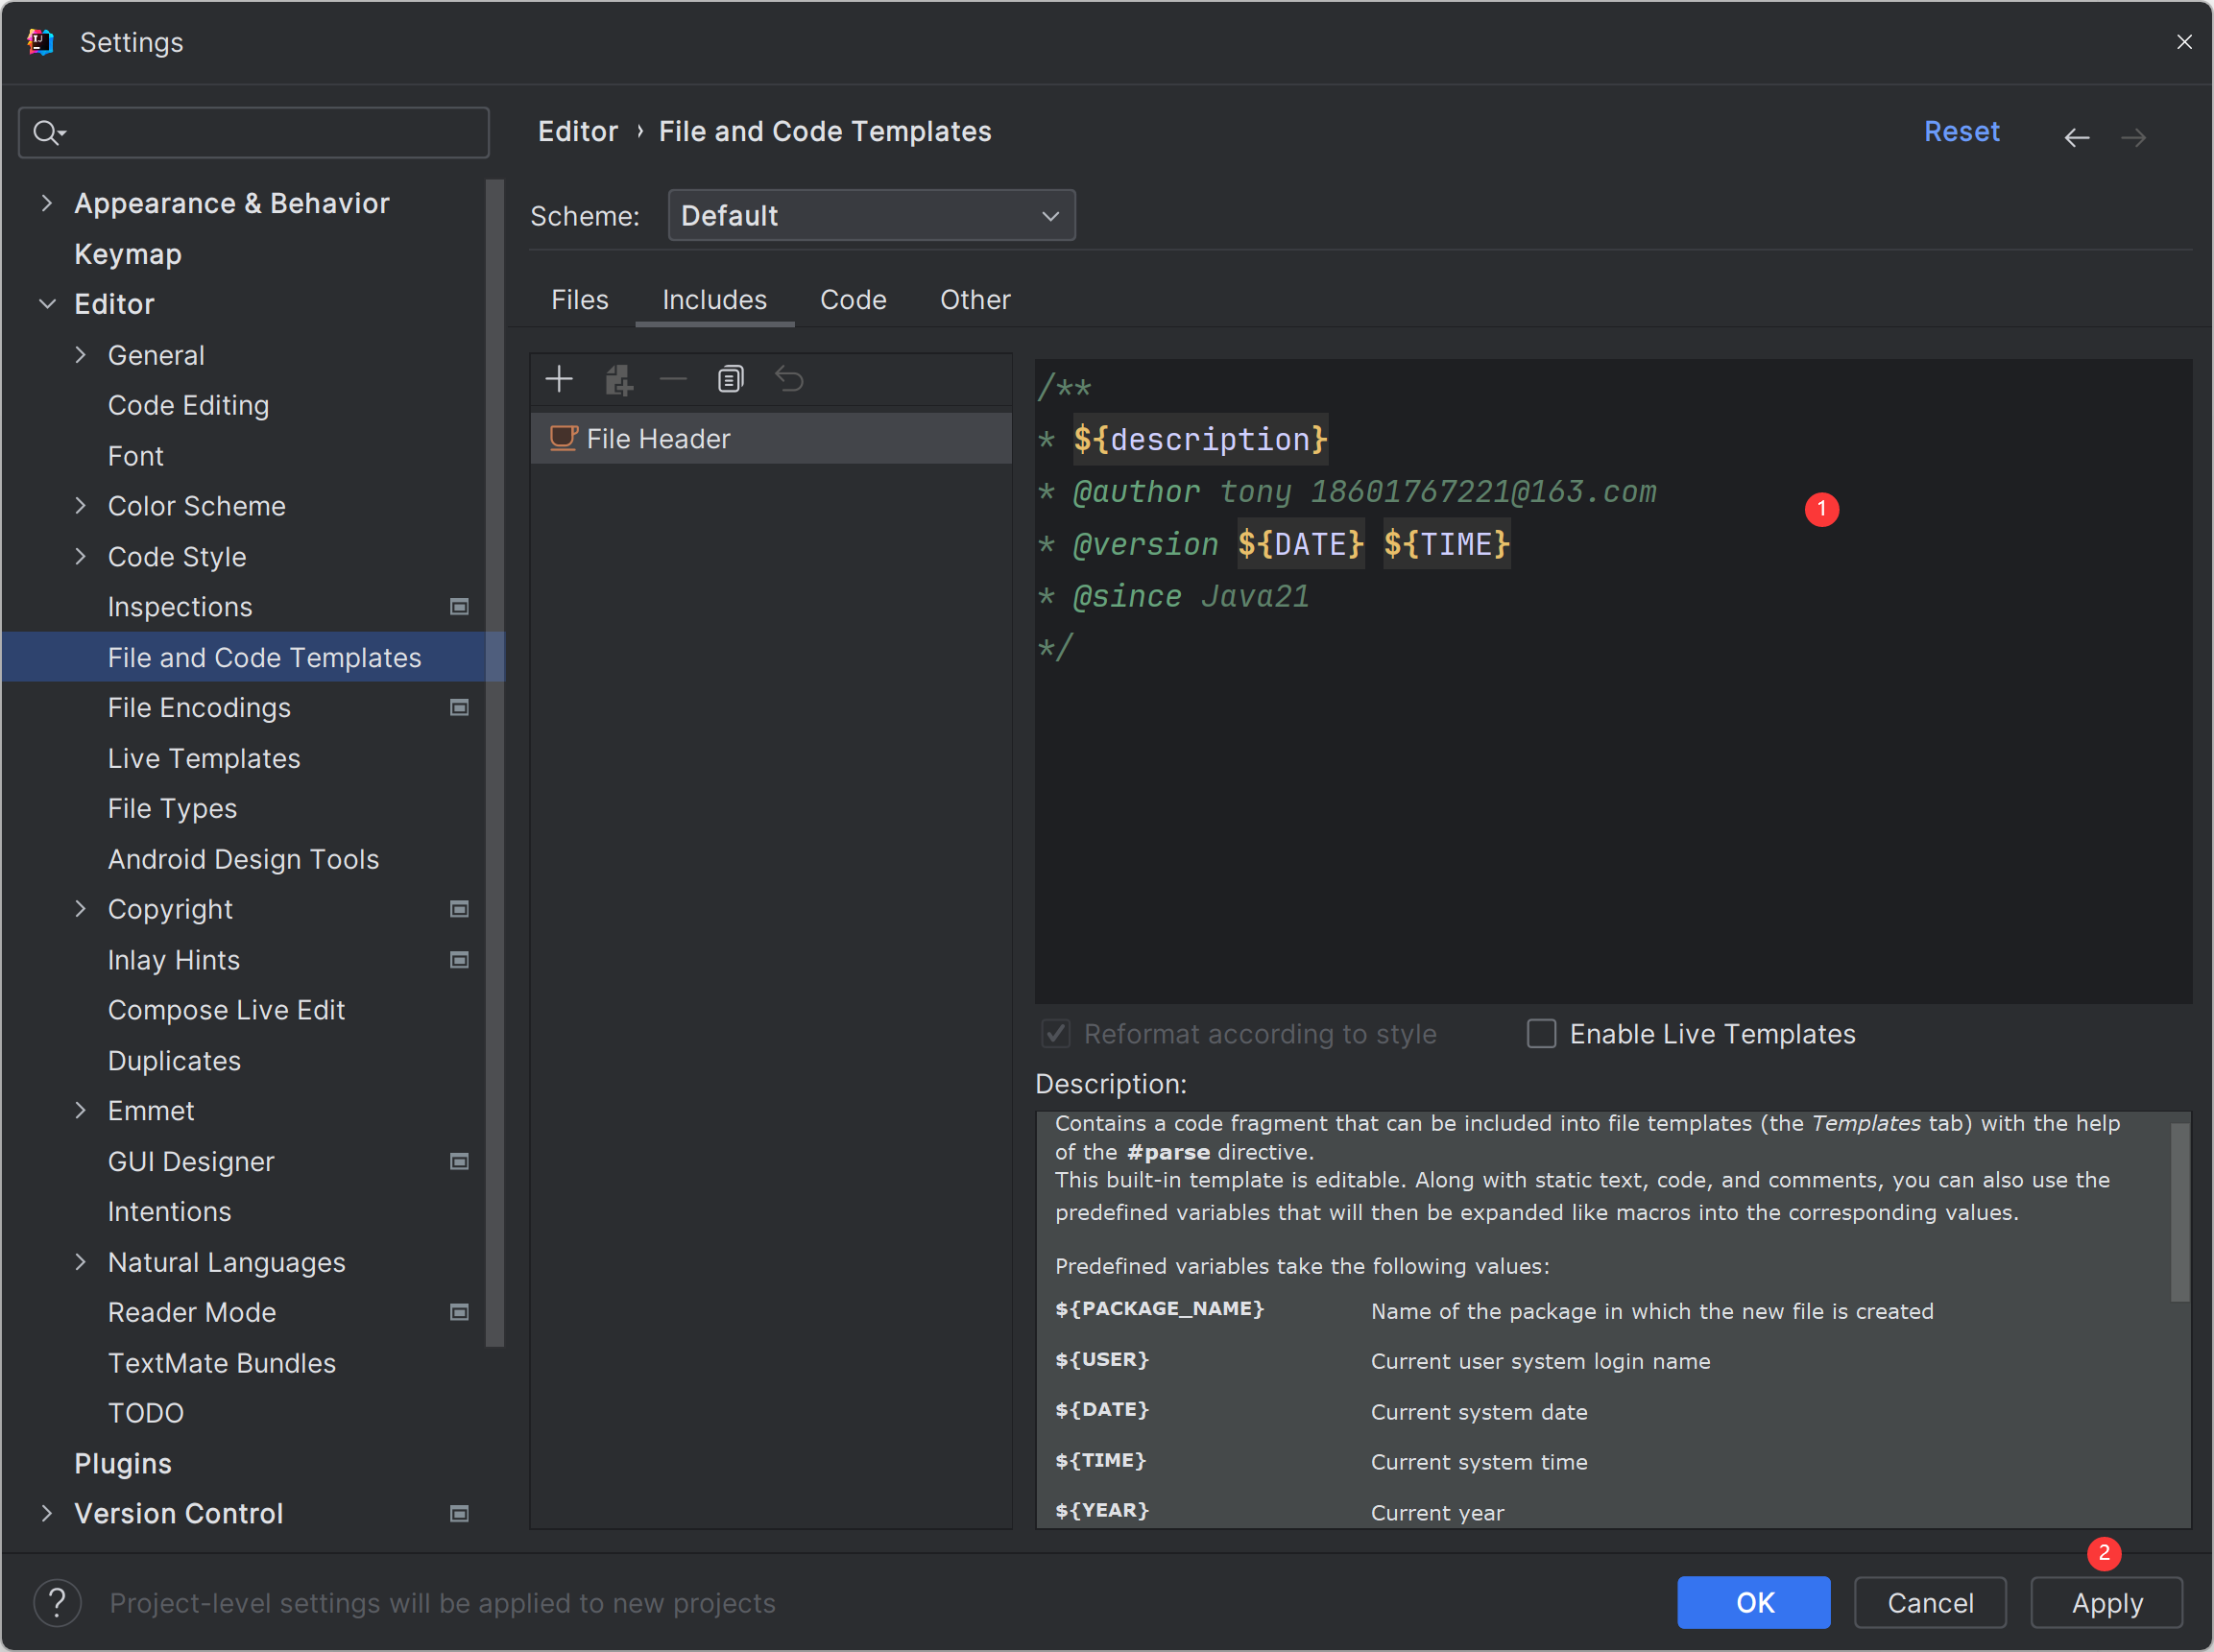Click in the settings search field
Image resolution: width=2214 pixels, height=1652 pixels.
tap(254, 132)
